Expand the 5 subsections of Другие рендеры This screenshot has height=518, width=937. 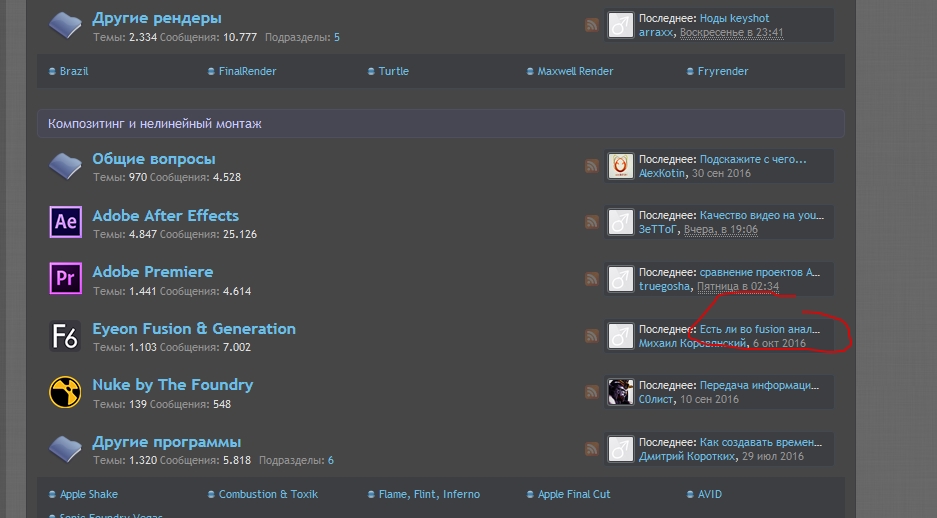tap(336, 37)
